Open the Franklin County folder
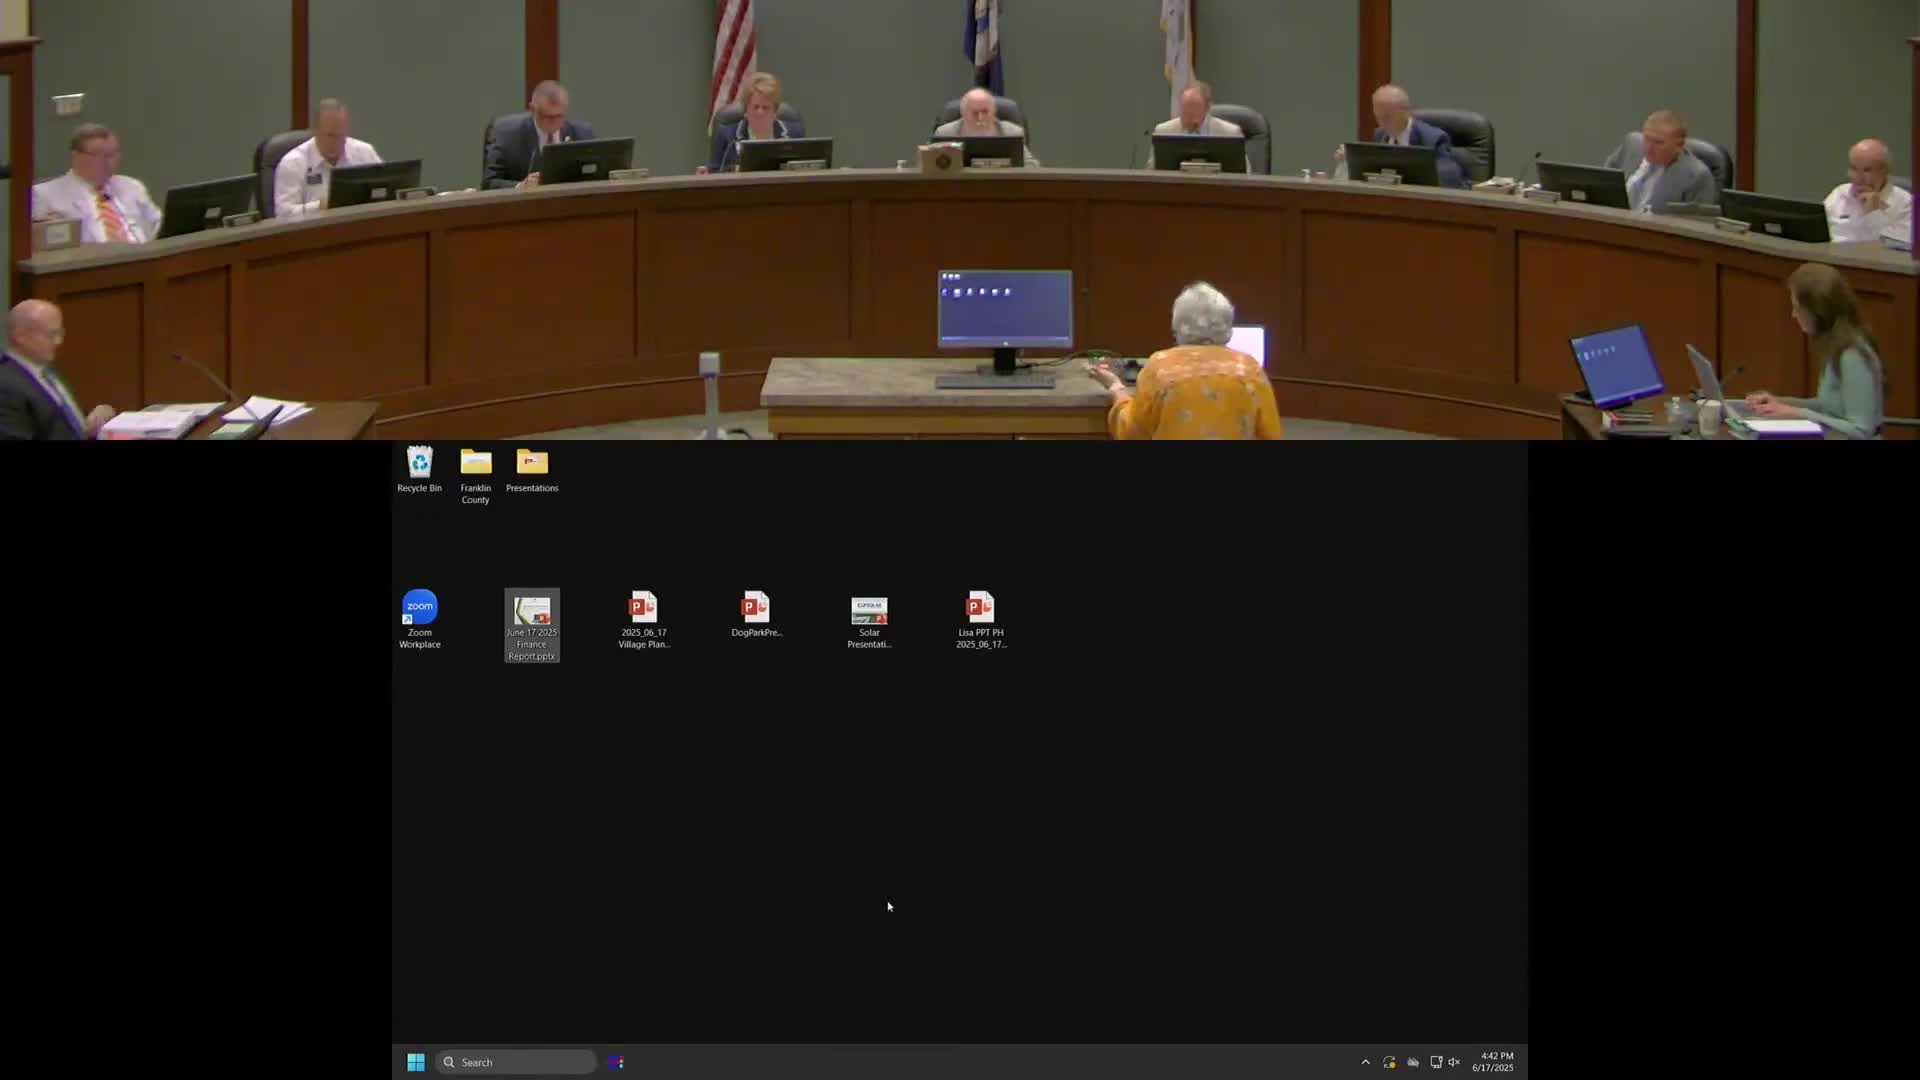The width and height of the screenshot is (1920, 1080). pyautogui.click(x=476, y=463)
